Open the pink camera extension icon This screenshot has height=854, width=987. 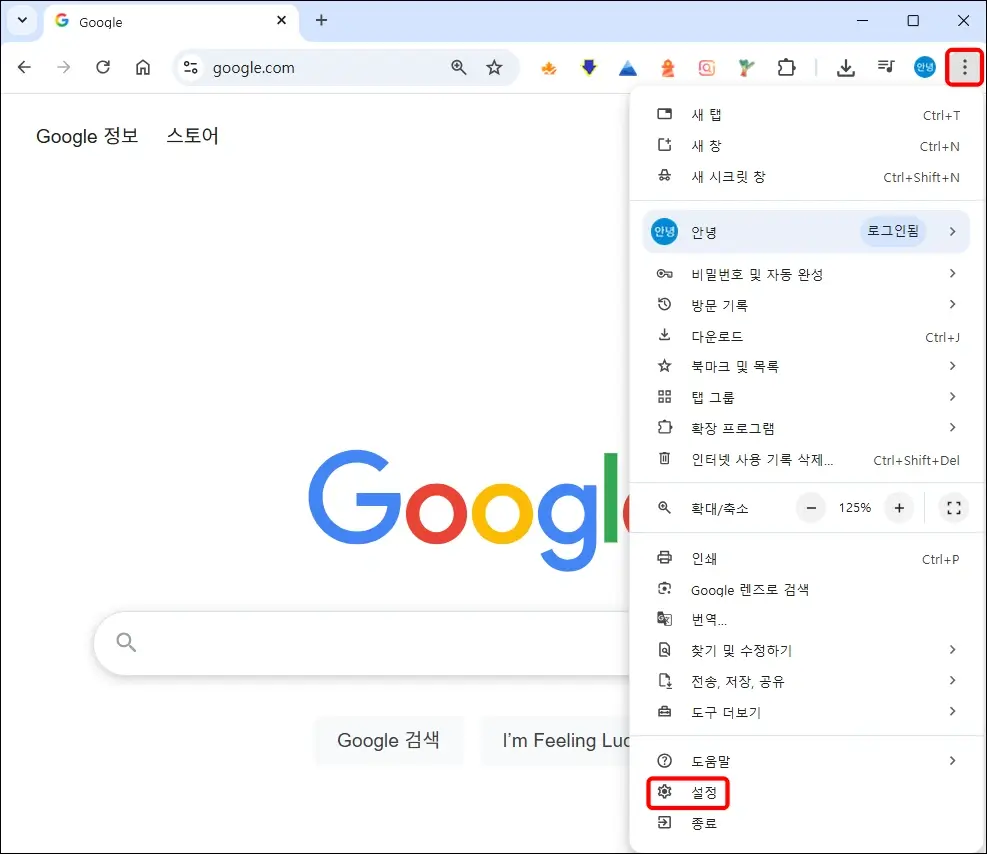(x=706, y=67)
